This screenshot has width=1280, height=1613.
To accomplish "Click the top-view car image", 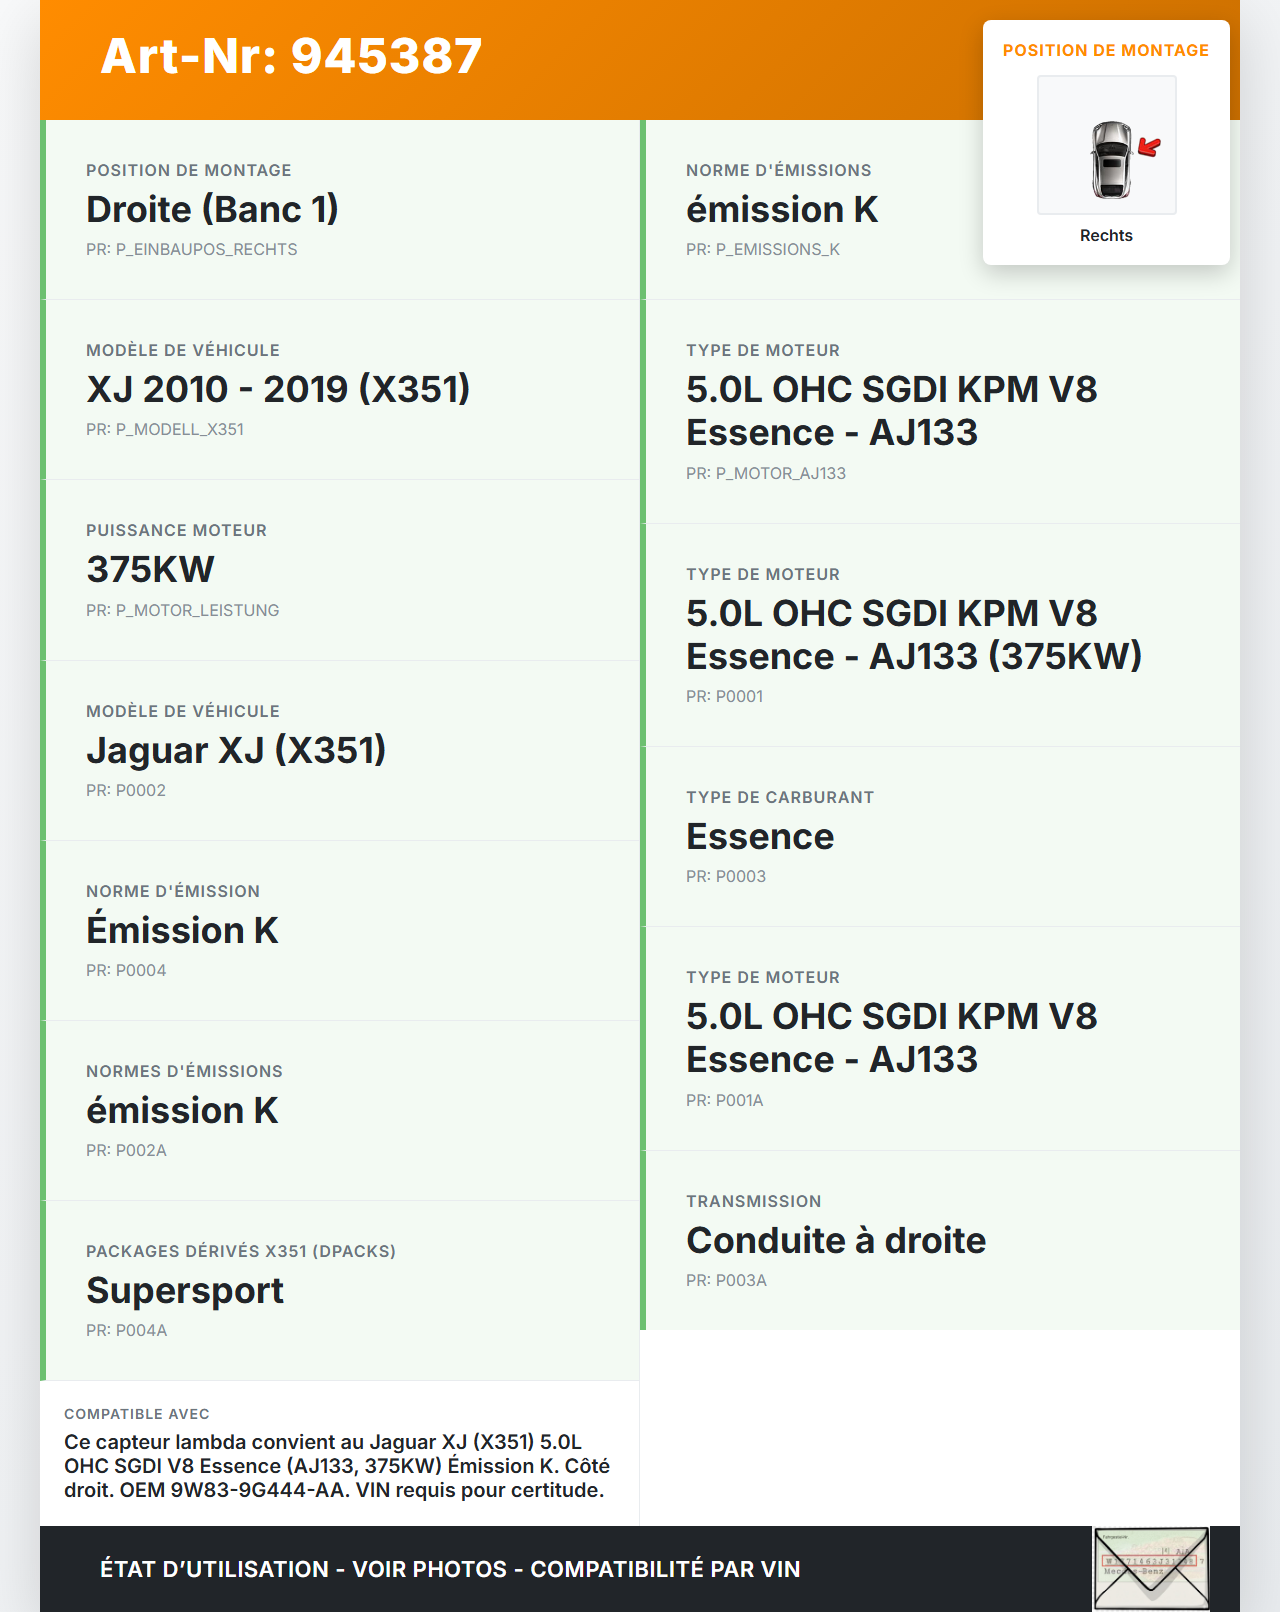I will (1110, 158).
